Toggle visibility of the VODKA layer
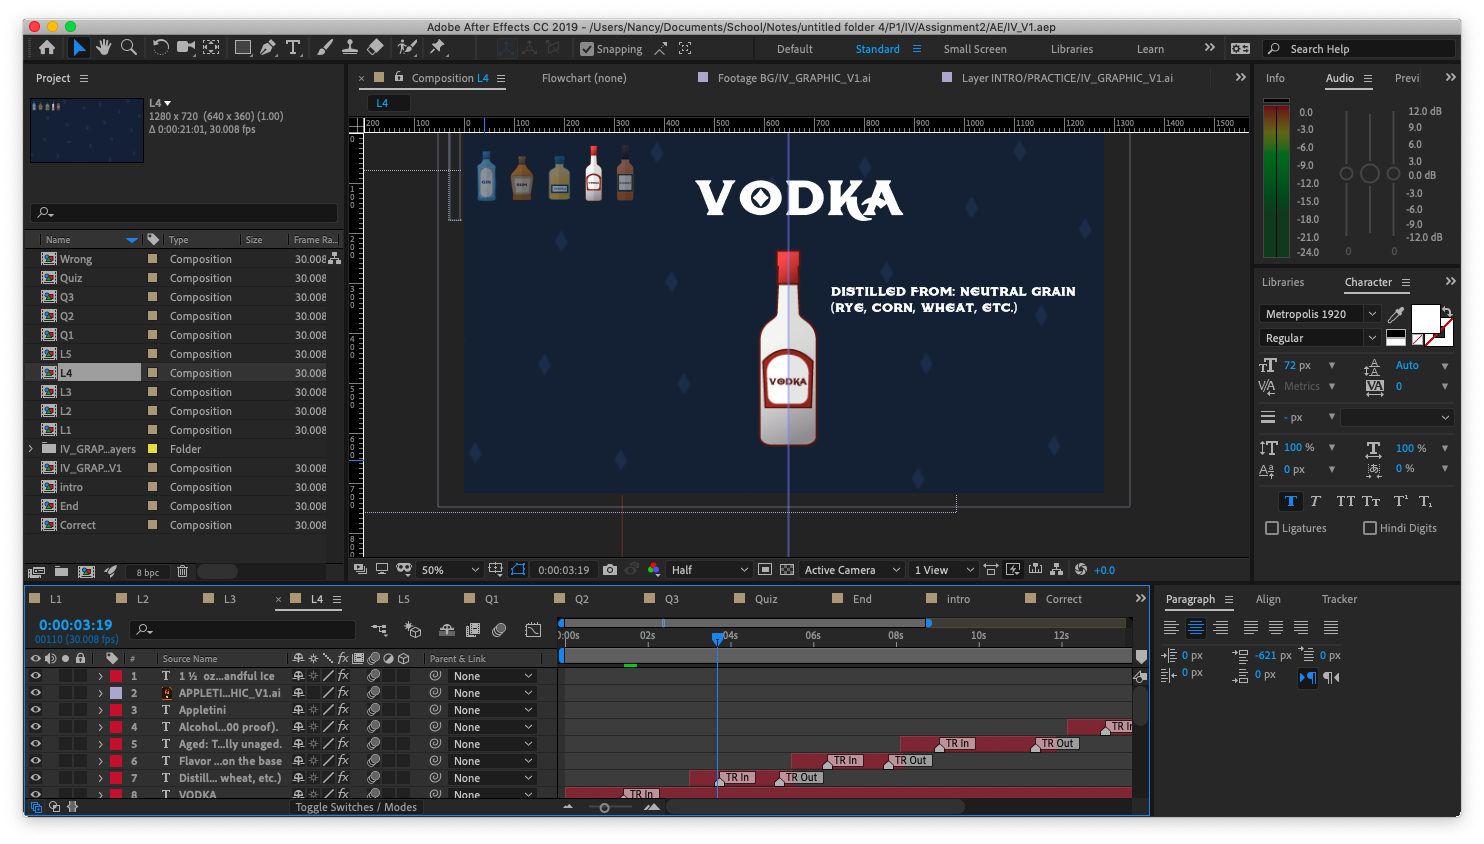1484x844 pixels. click(36, 794)
